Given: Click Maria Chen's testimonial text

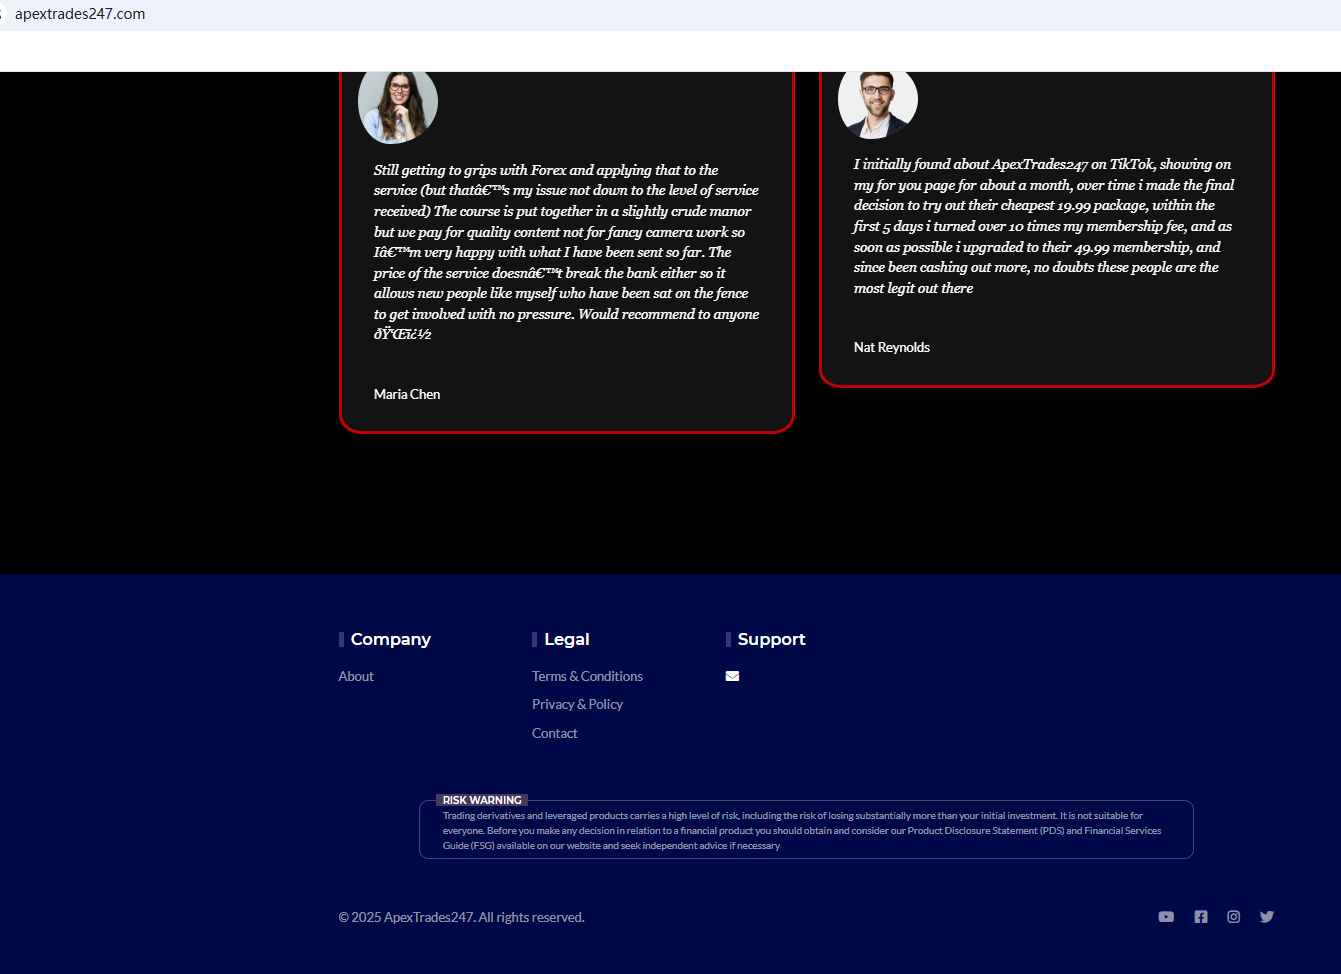Looking at the screenshot, I should point(567,252).
